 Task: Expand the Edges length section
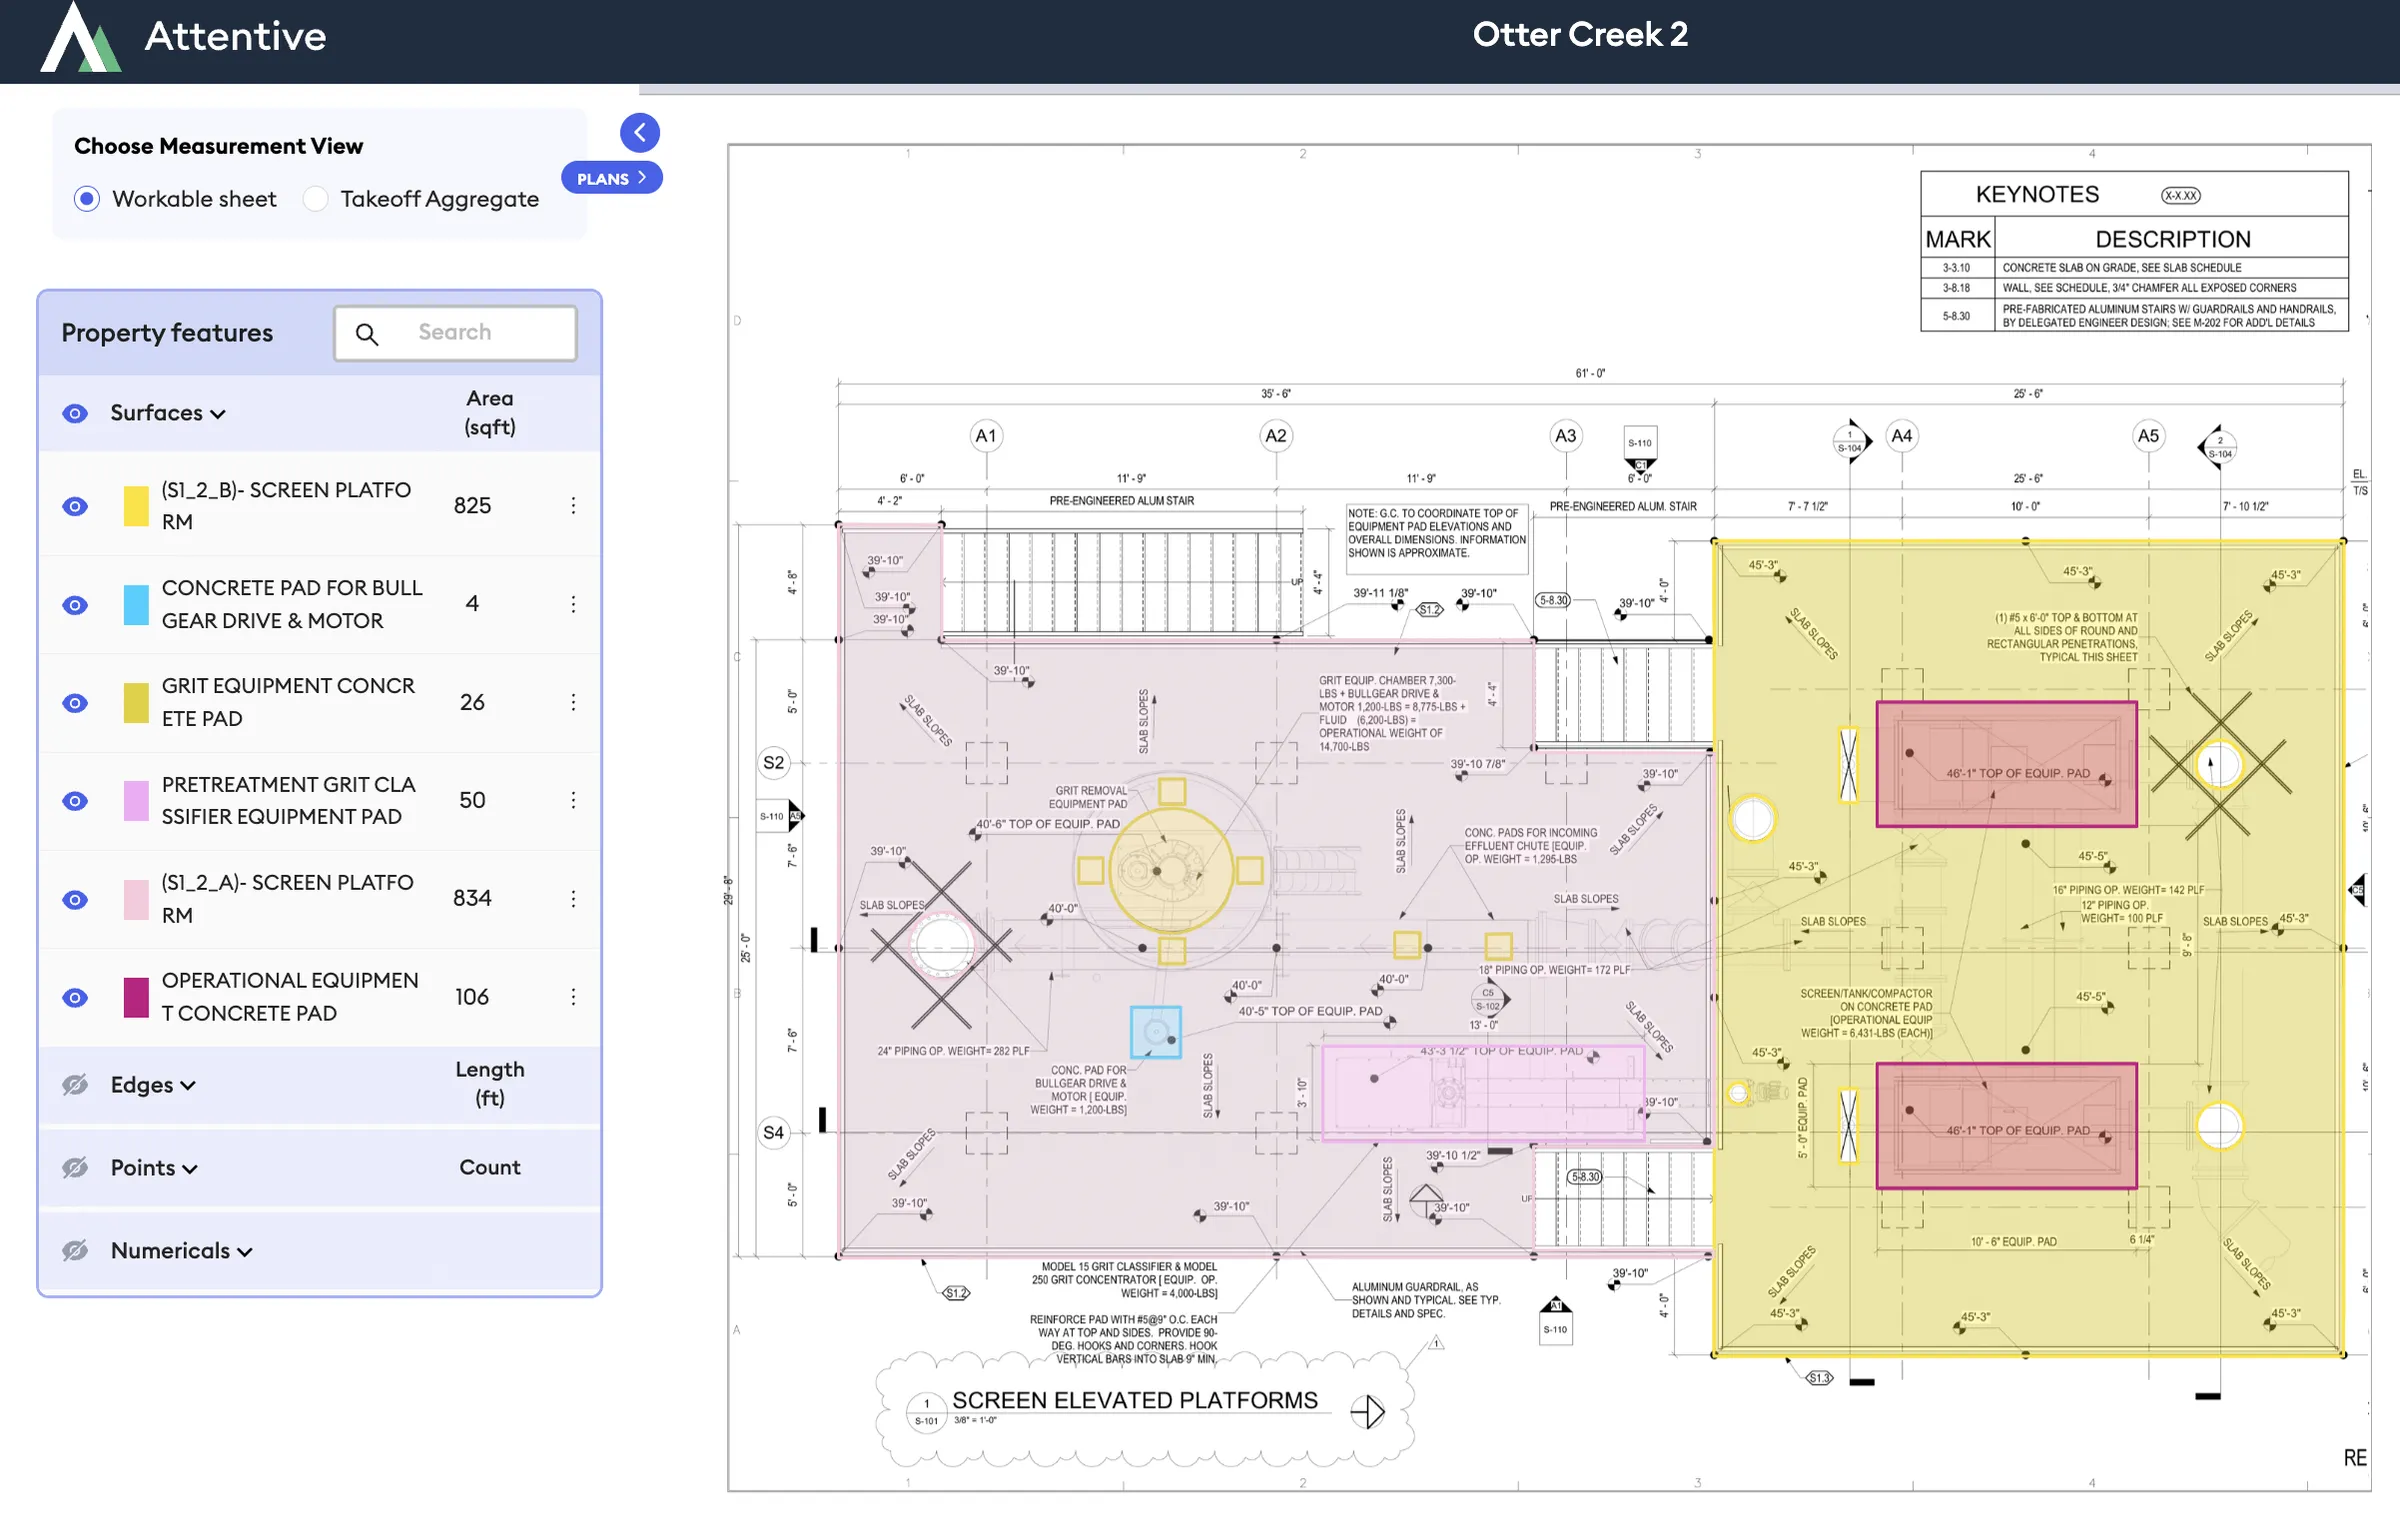pyautogui.click(x=188, y=1085)
